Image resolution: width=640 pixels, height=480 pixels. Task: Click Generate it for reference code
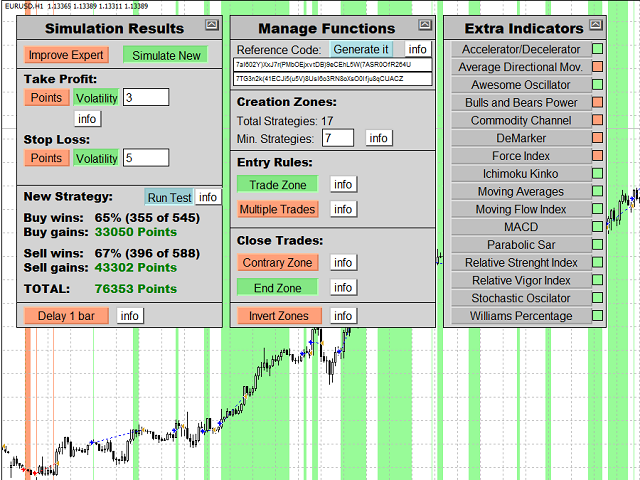pyautogui.click(x=361, y=49)
